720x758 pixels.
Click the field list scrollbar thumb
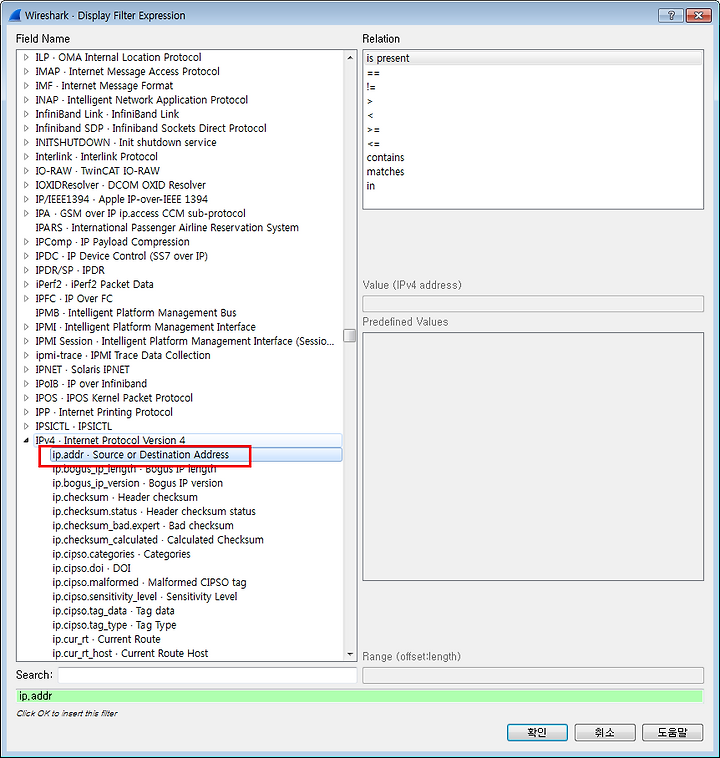coord(350,335)
